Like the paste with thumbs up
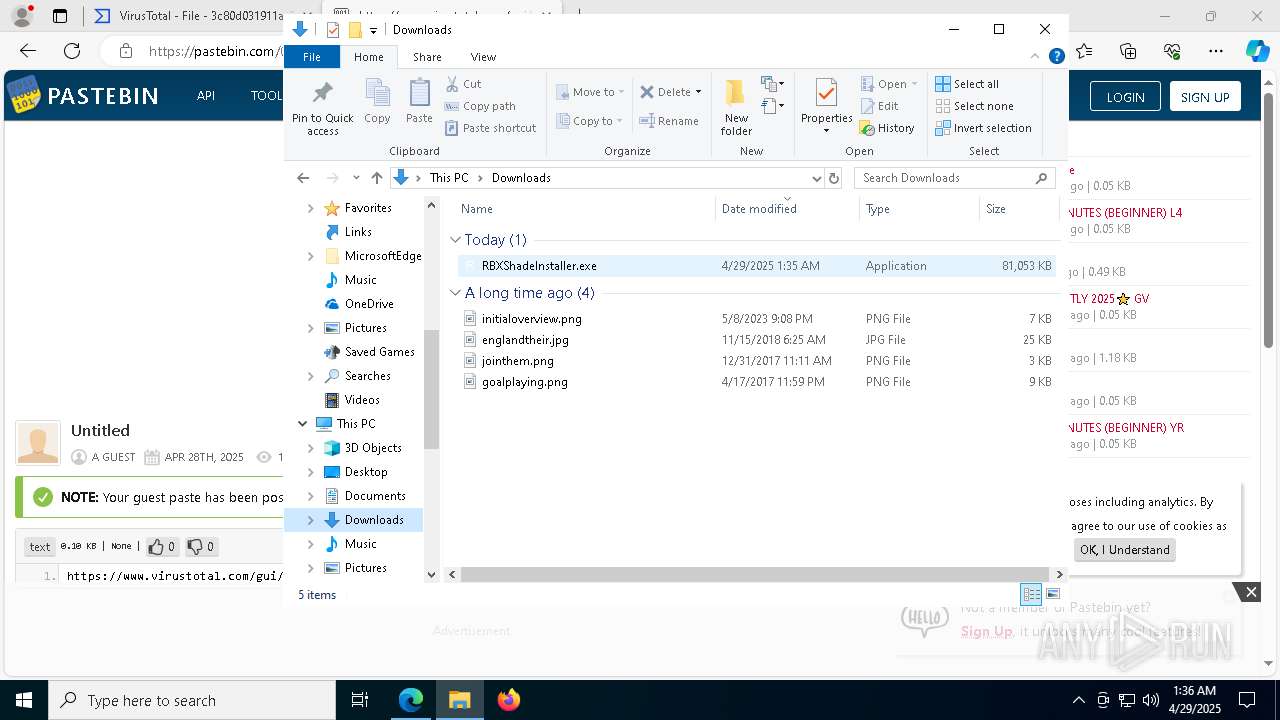This screenshot has width=1280, height=720. (161, 547)
